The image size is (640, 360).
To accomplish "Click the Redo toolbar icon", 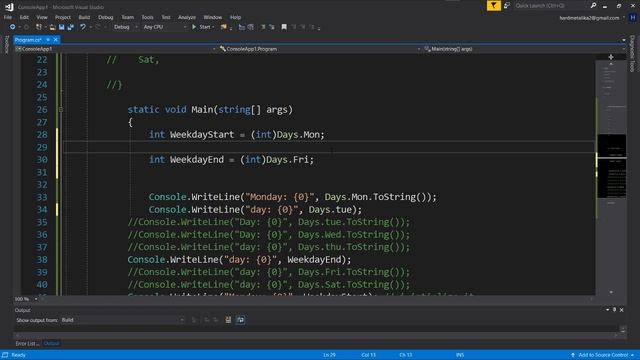I will pyautogui.click(x=98, y=27).
